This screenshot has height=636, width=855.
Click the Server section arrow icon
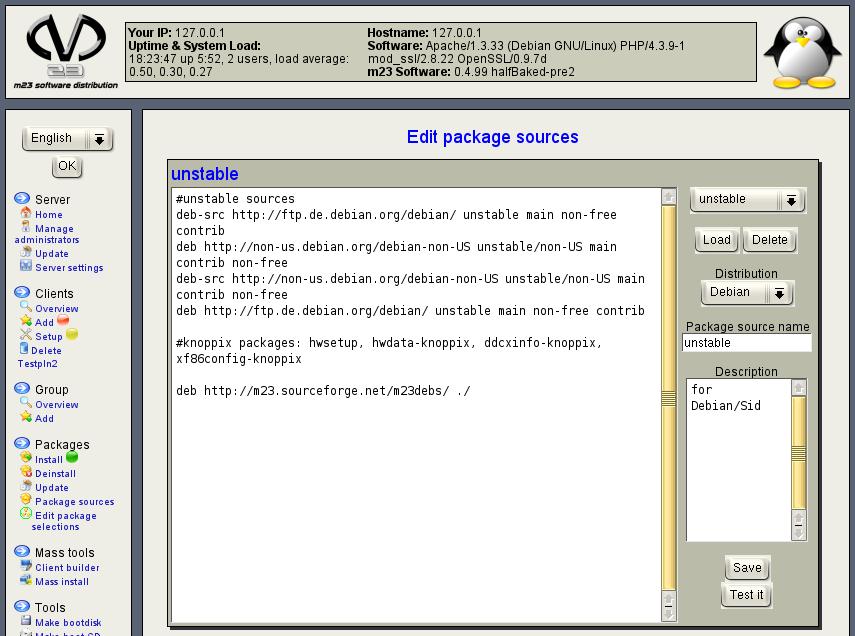[x=22, y=199]
